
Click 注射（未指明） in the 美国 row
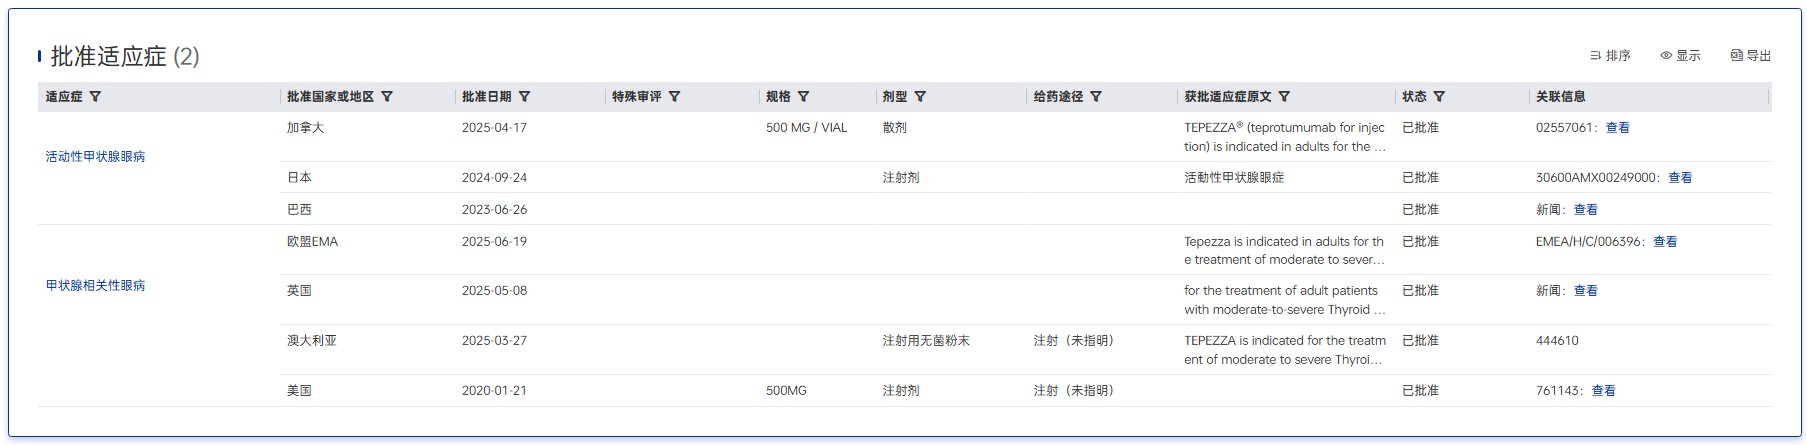1073,391
